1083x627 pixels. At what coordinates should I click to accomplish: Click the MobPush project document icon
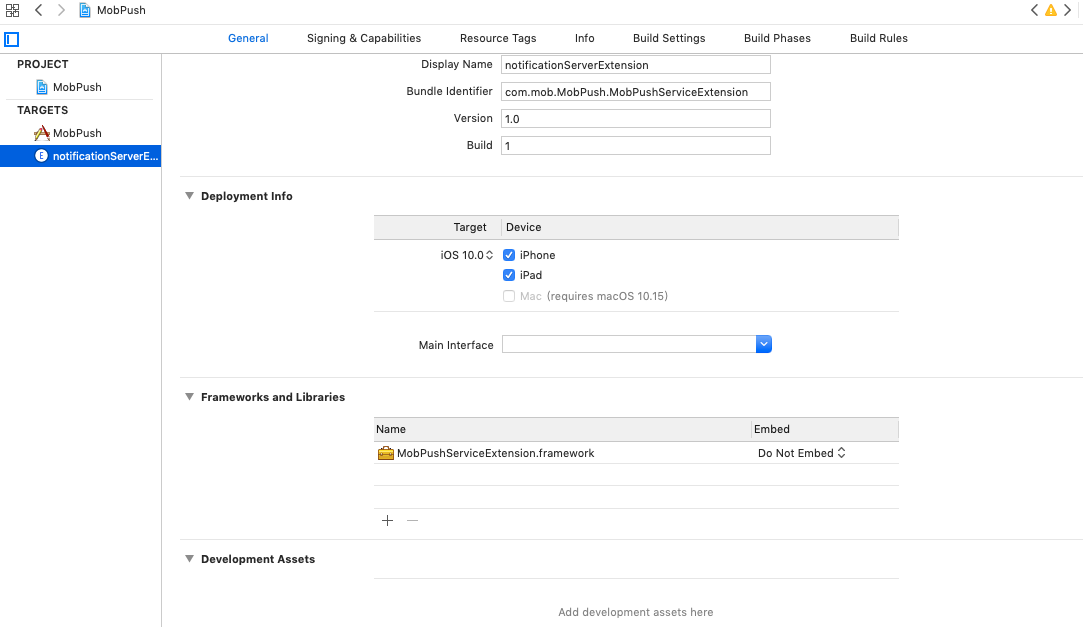pyautogui.click(x=42, y=87)
